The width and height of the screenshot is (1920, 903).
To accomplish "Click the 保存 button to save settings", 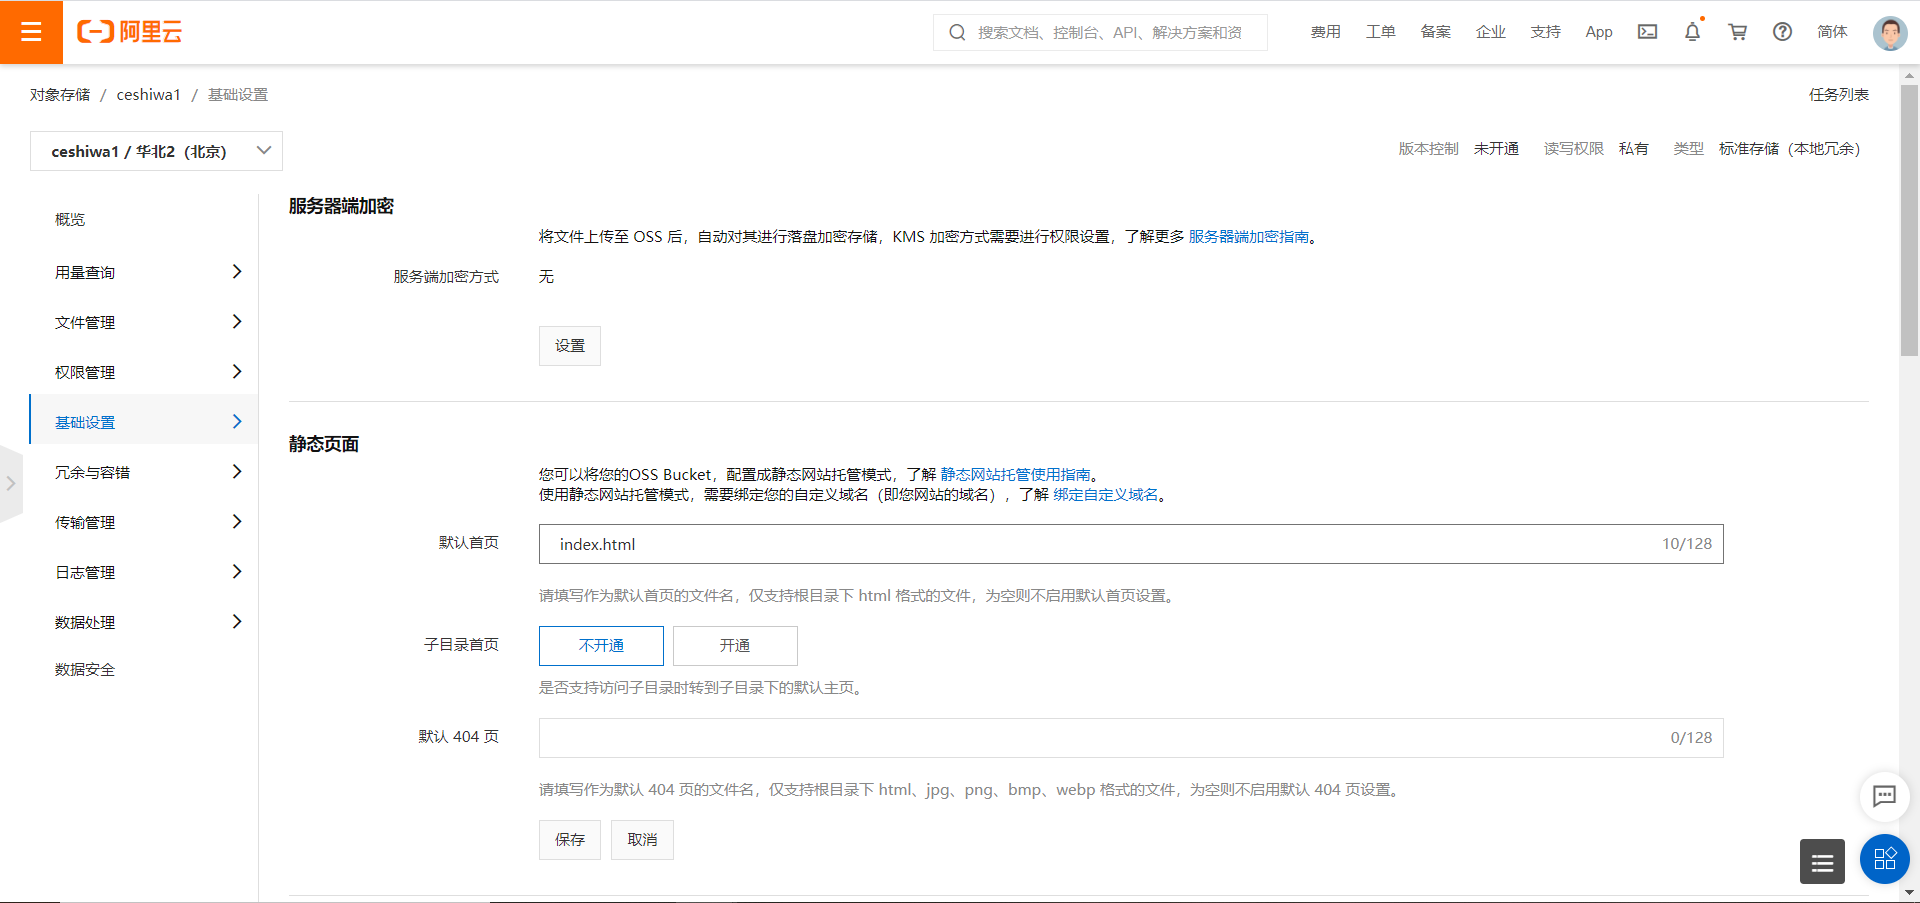I will 569,840.
